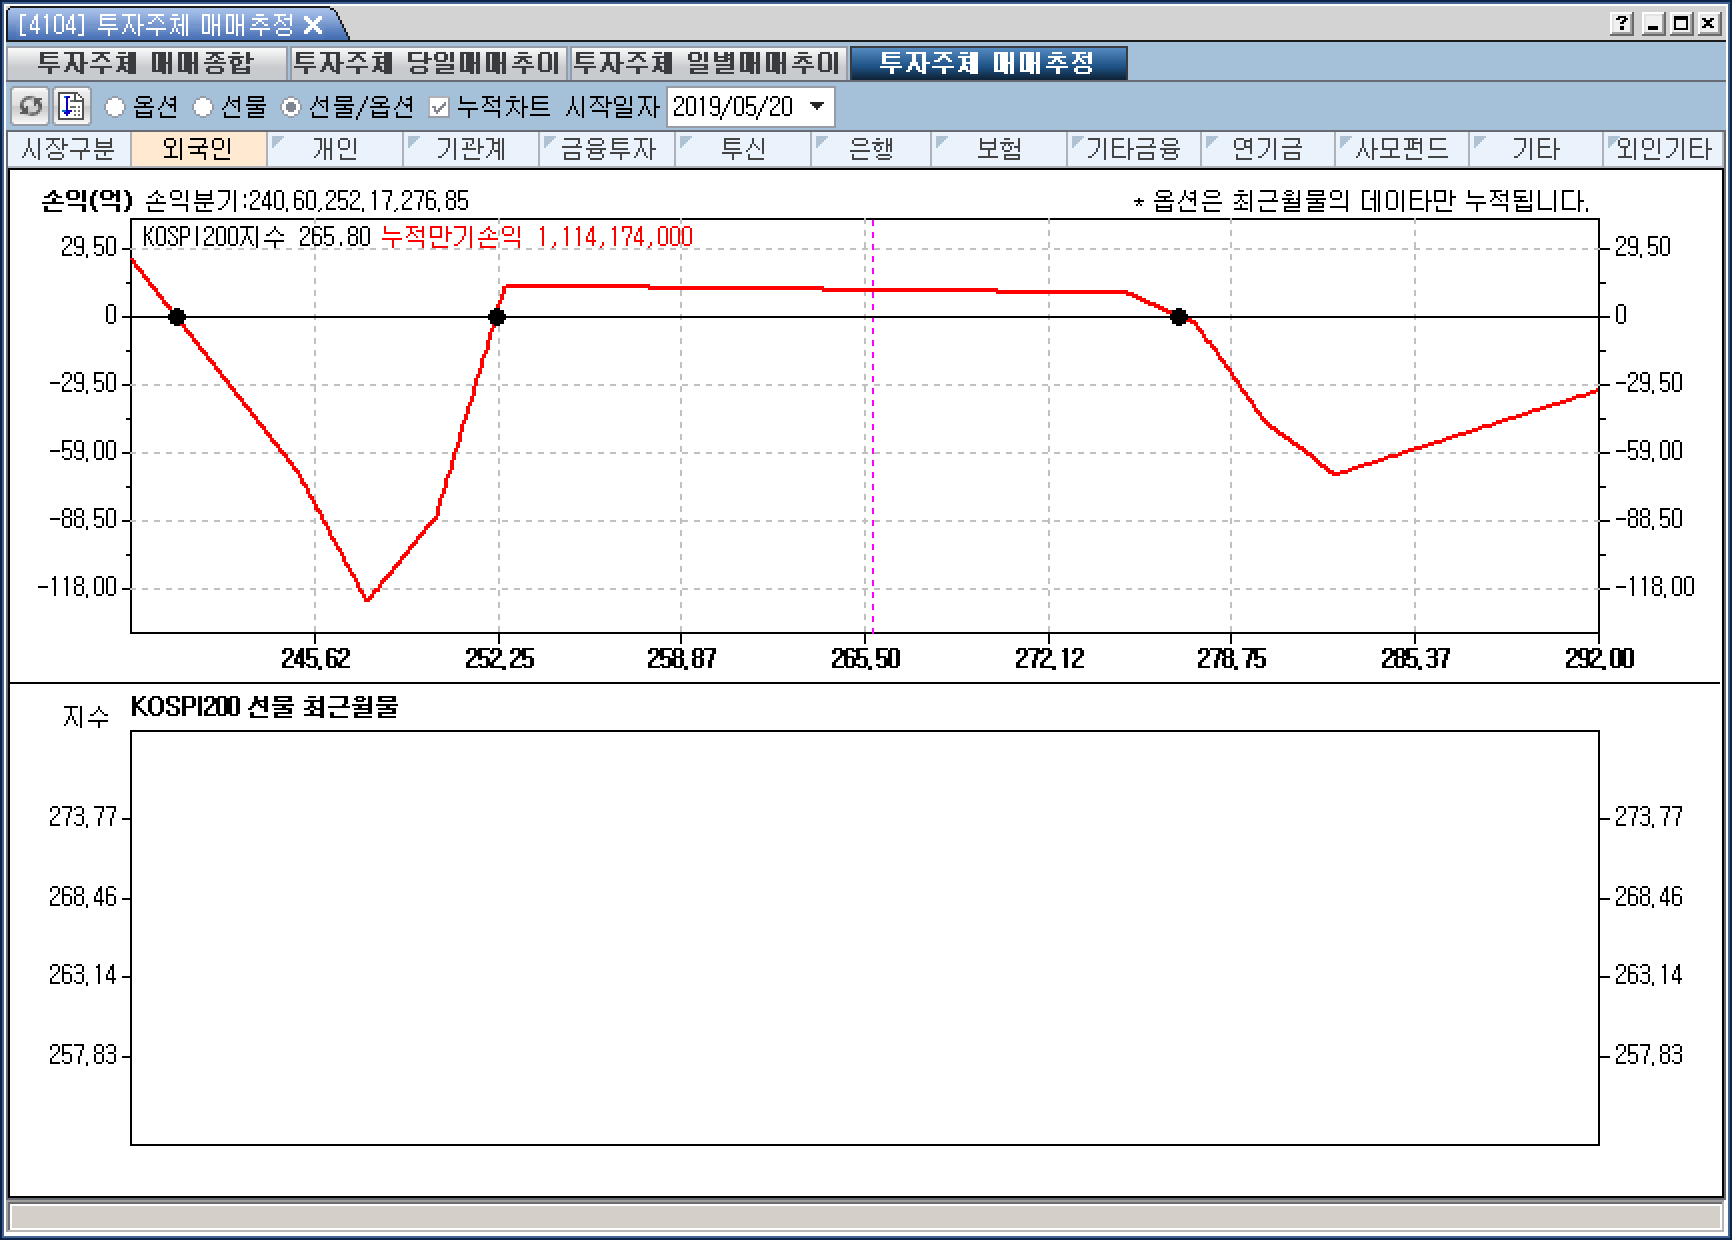This screenshot has height=1240, width=1732.
Task: Switch to 투자주체 일별매매추이 tab
Action: [x=708, y=63]
